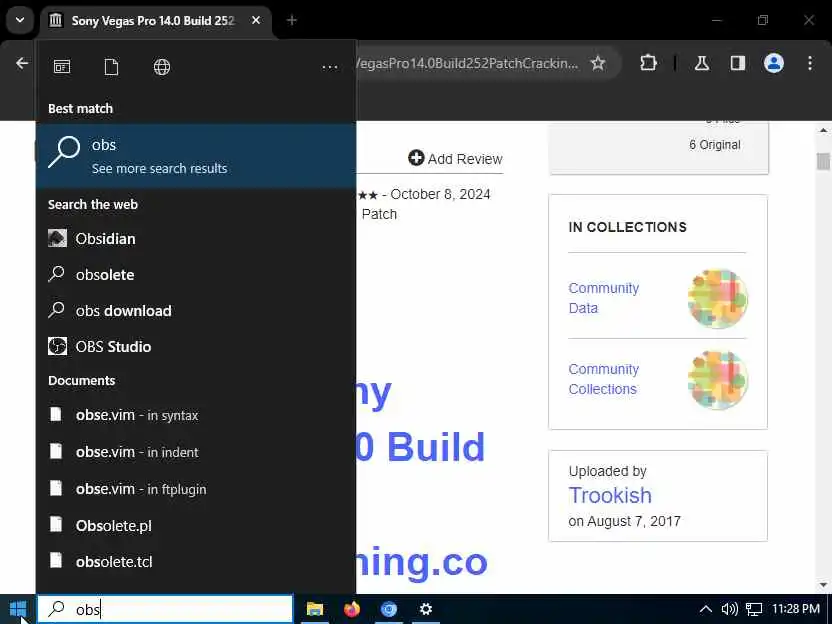Click the address bar URL text

click(x=468, y=64)
